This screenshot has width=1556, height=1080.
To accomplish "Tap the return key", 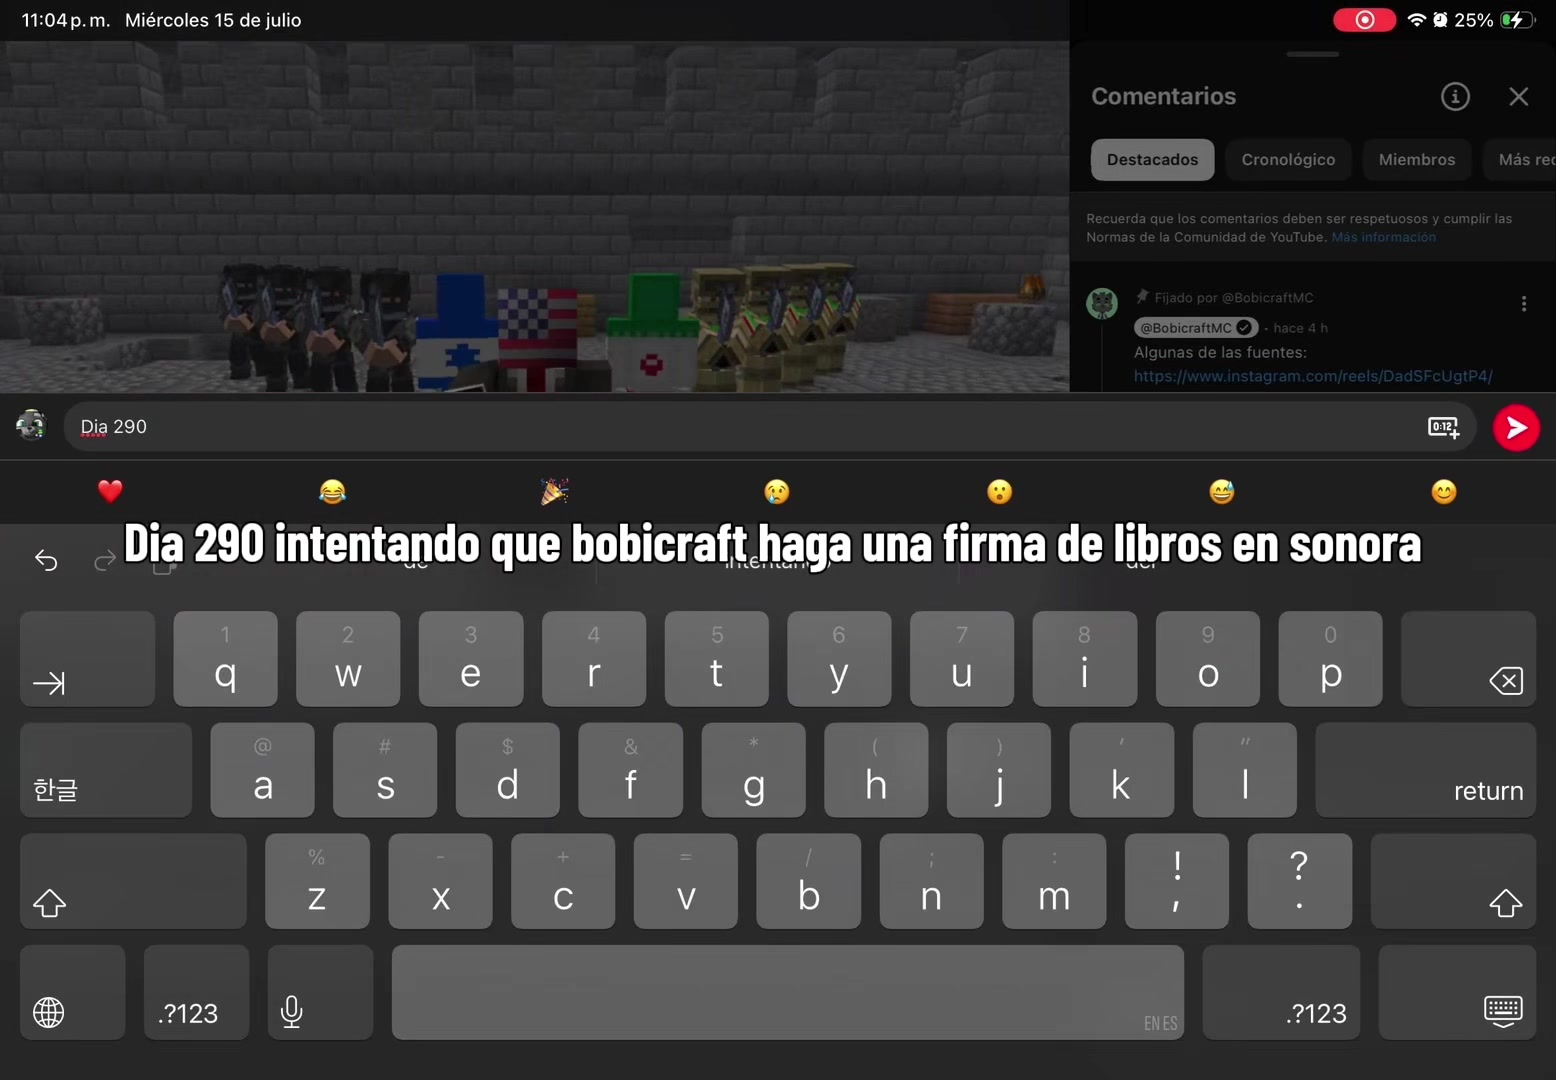I will (x=1426, y=770).
